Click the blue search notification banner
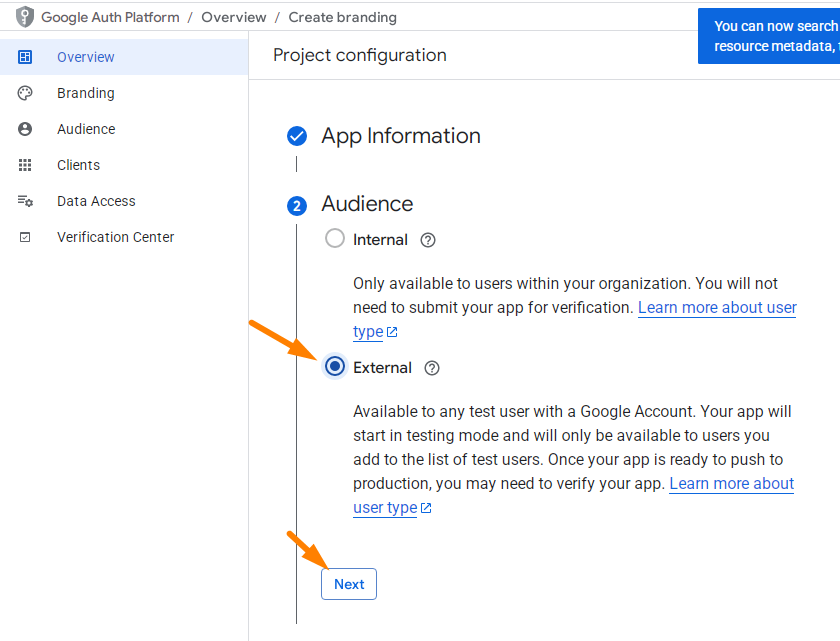This screenshot has width=840, height=641. (x=769, y=36)
